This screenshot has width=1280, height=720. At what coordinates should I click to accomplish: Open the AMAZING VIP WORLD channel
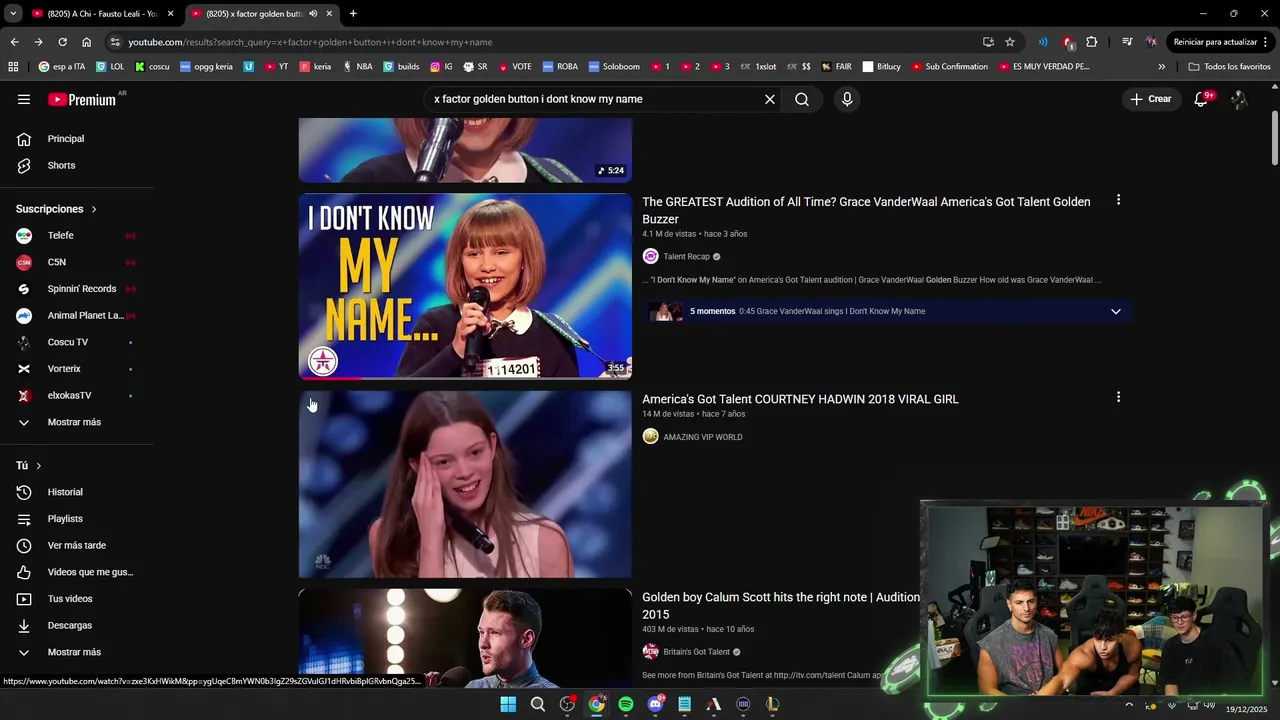click(x=703, y=437)
